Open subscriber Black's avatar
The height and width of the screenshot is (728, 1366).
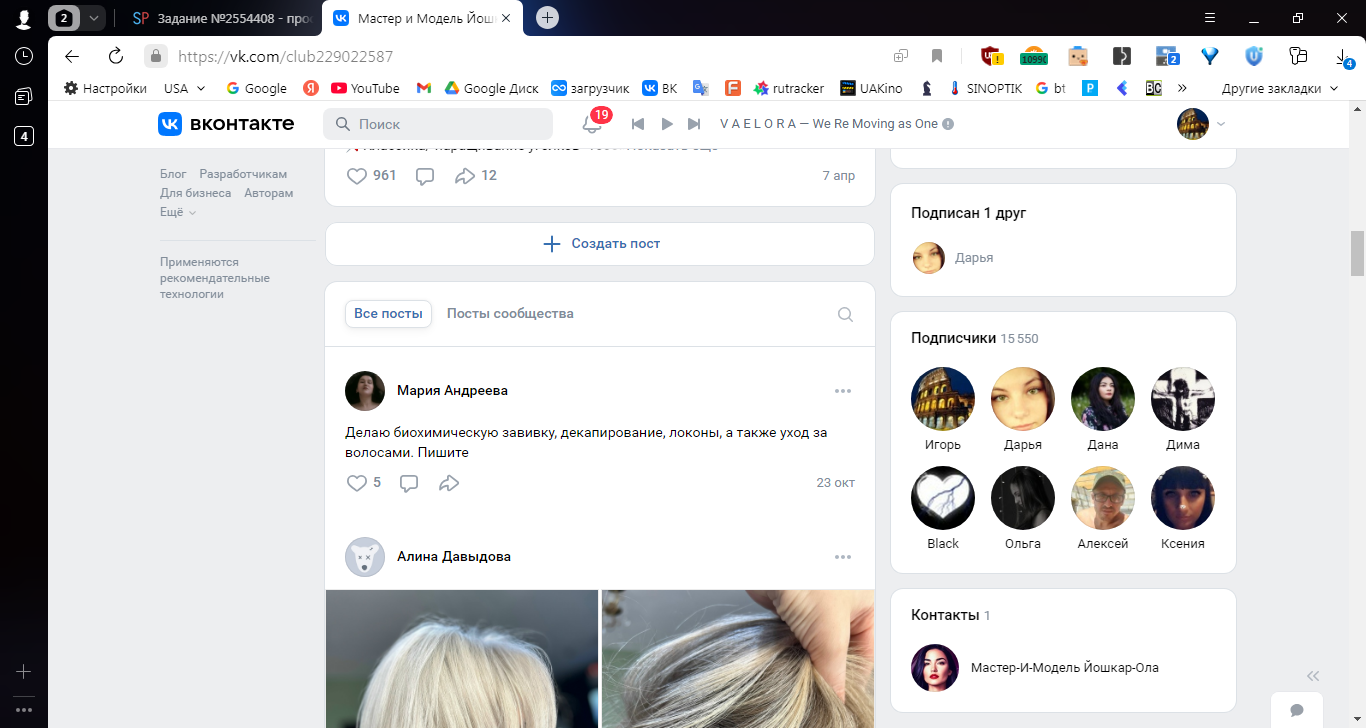pos(943,498)
